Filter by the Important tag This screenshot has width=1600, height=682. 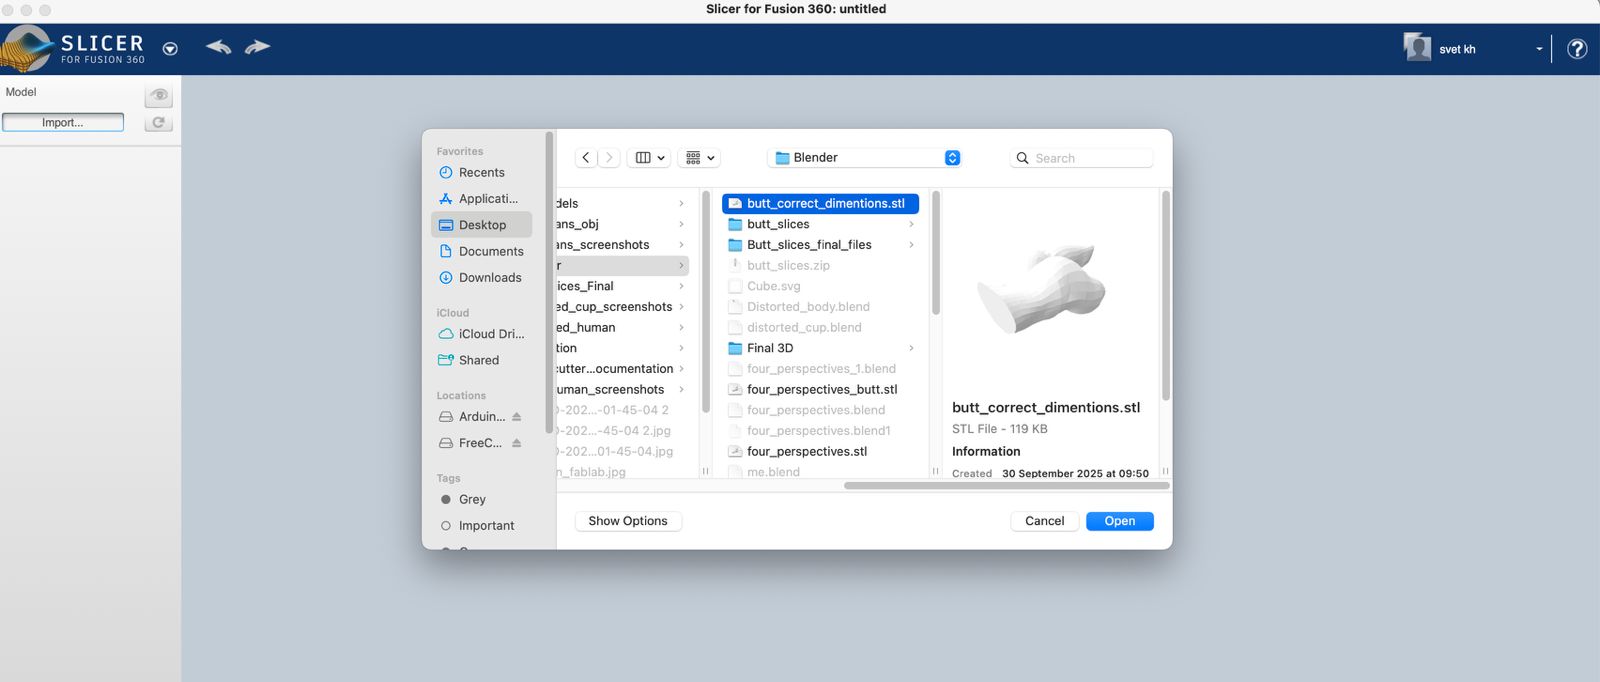pyautogui.click(x=486, y=526)
